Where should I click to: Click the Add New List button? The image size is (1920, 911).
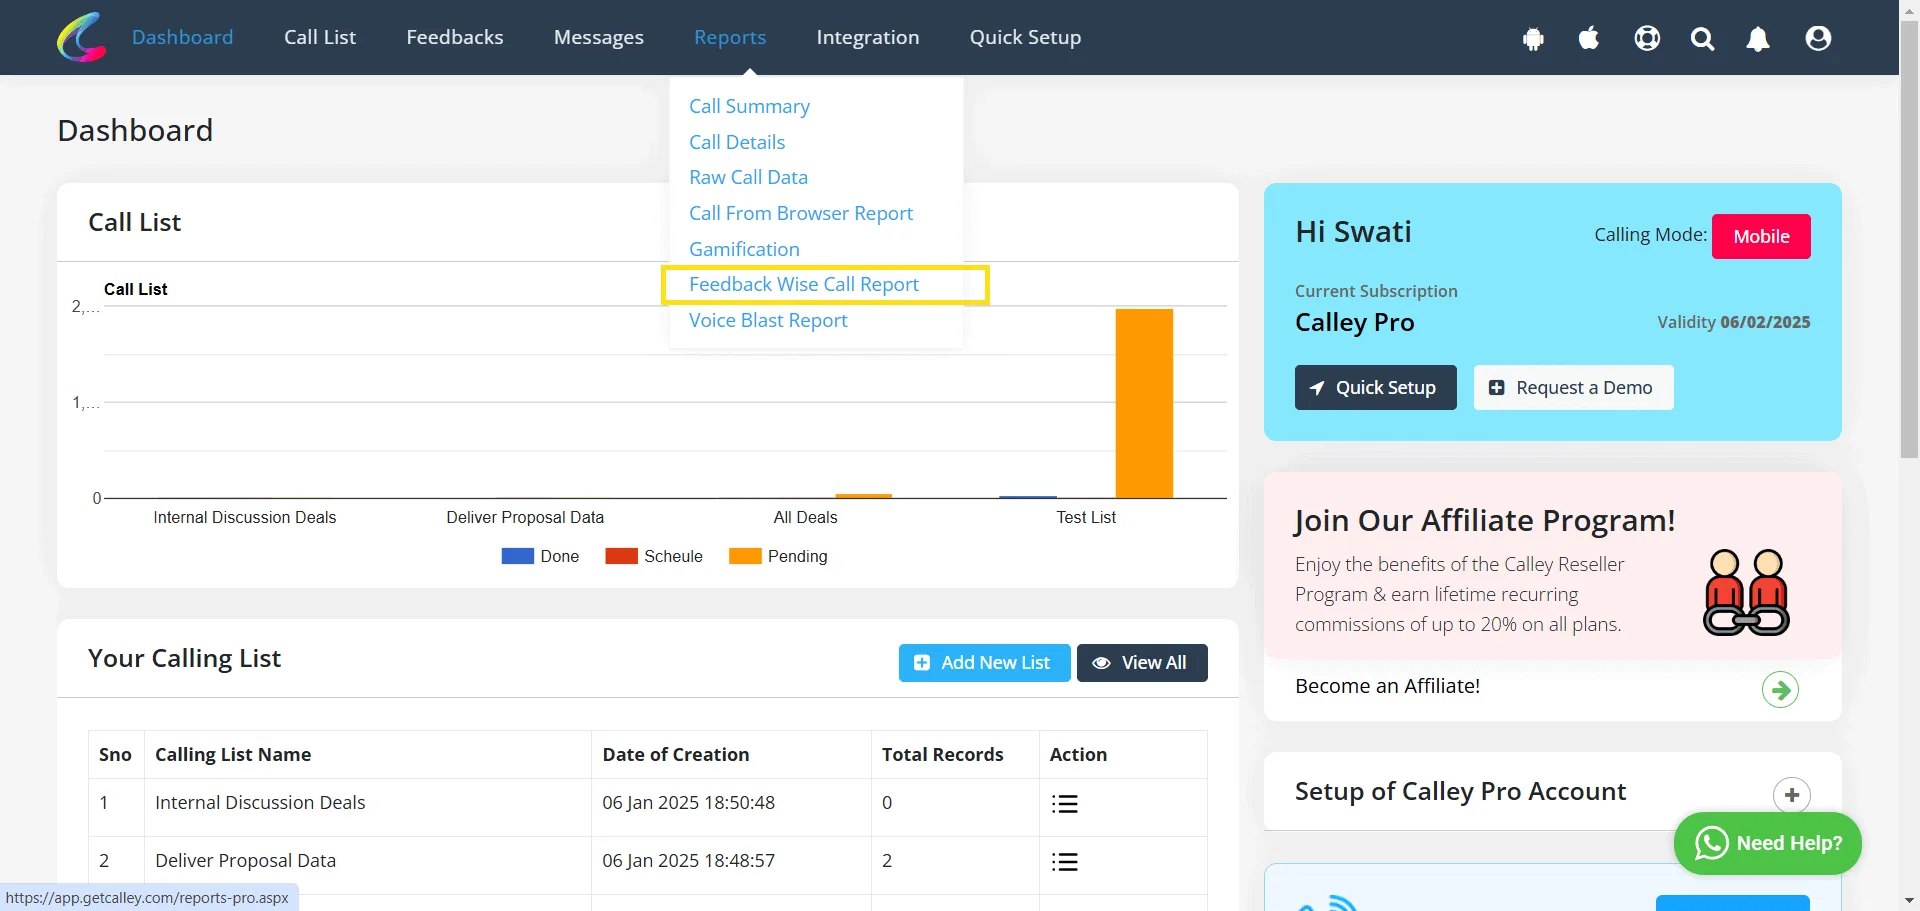click(x=984, y=663)
